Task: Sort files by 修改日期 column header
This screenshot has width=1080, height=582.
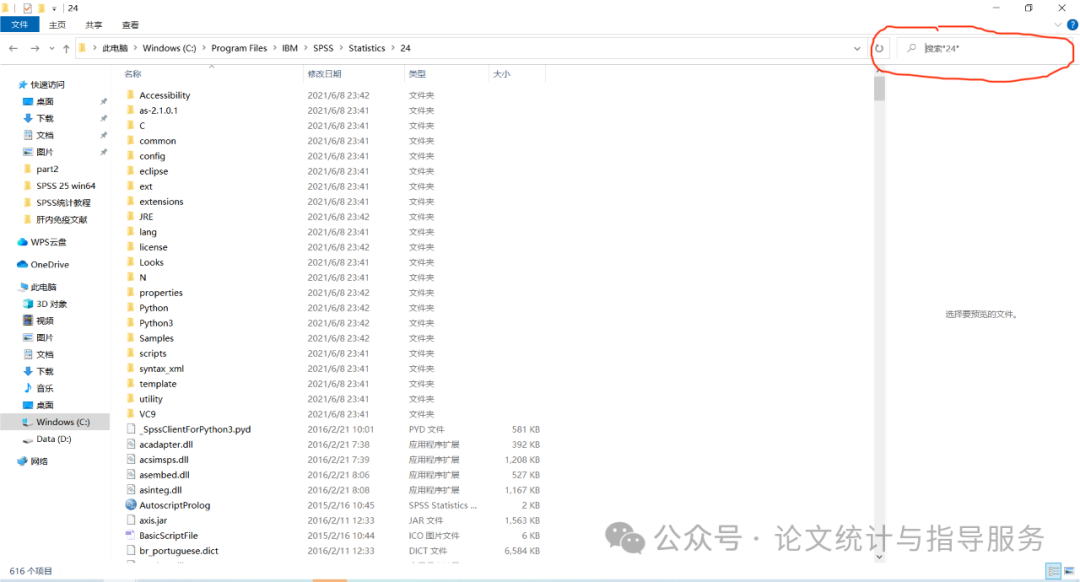Action: tap(324, 74)
